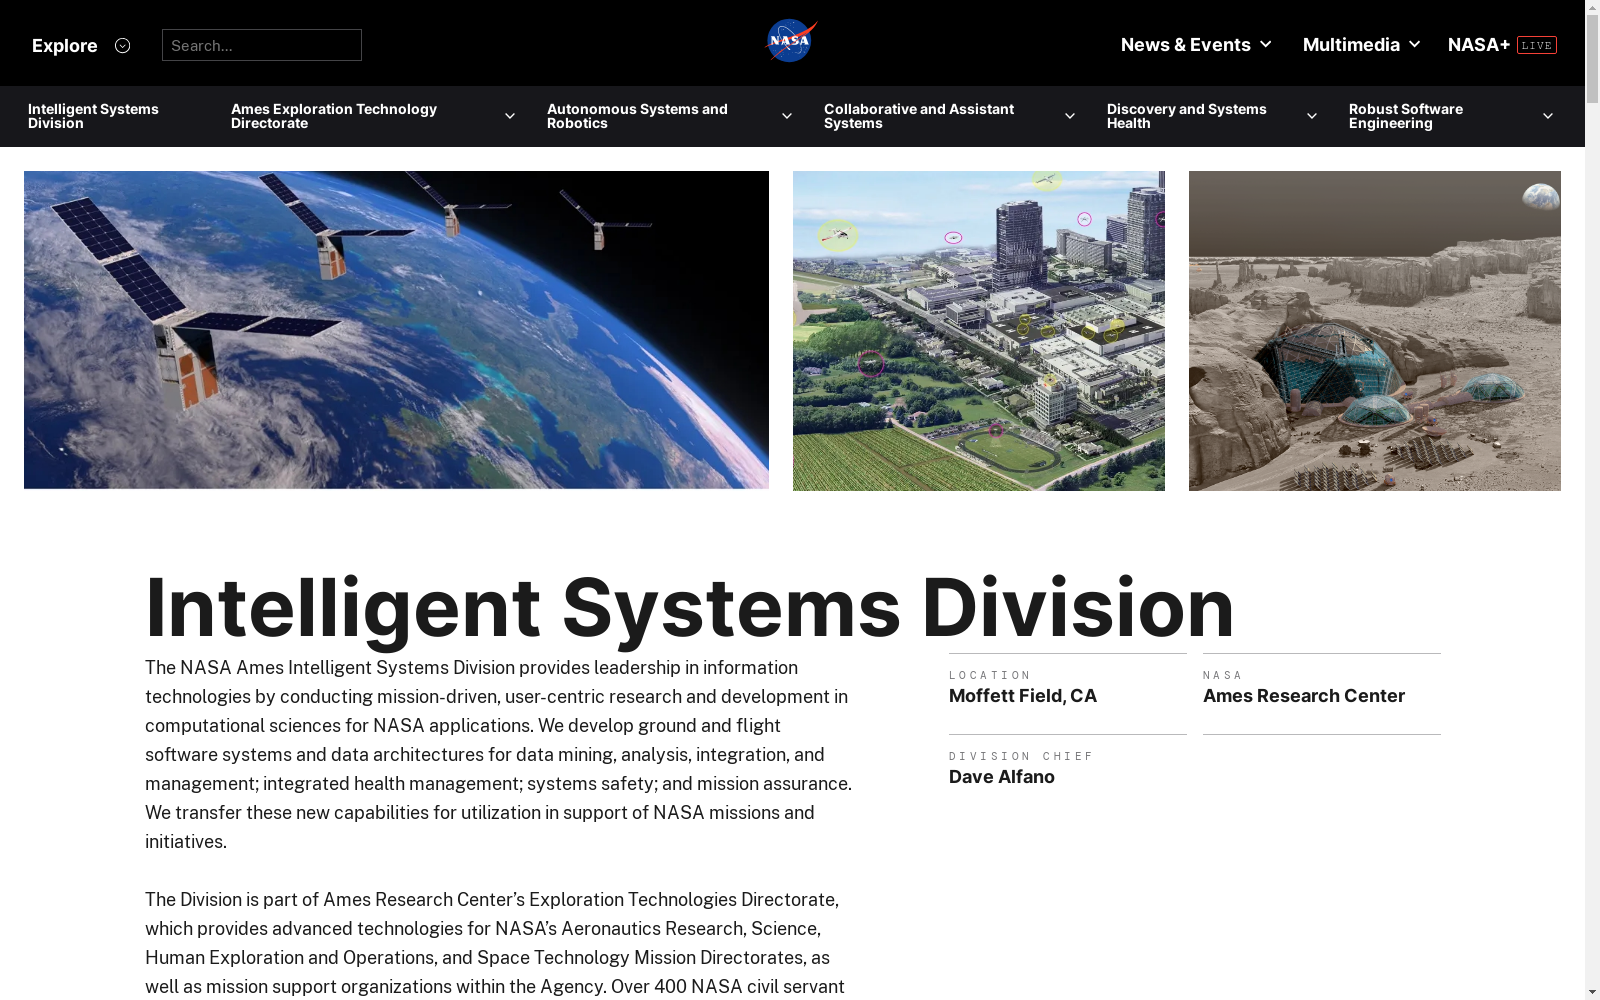Open the lunar habitat dome image
The height and width of the screenshot is (1000, 1600).
click(1375, 331)
